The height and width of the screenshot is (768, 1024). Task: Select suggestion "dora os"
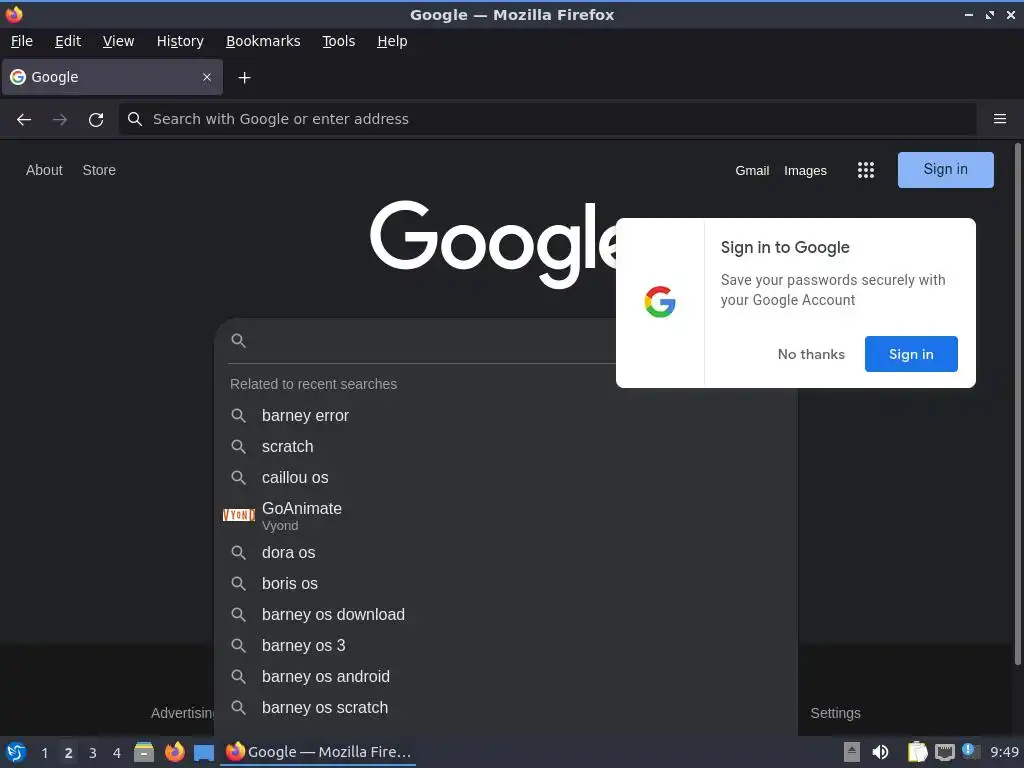coord(505,552)
